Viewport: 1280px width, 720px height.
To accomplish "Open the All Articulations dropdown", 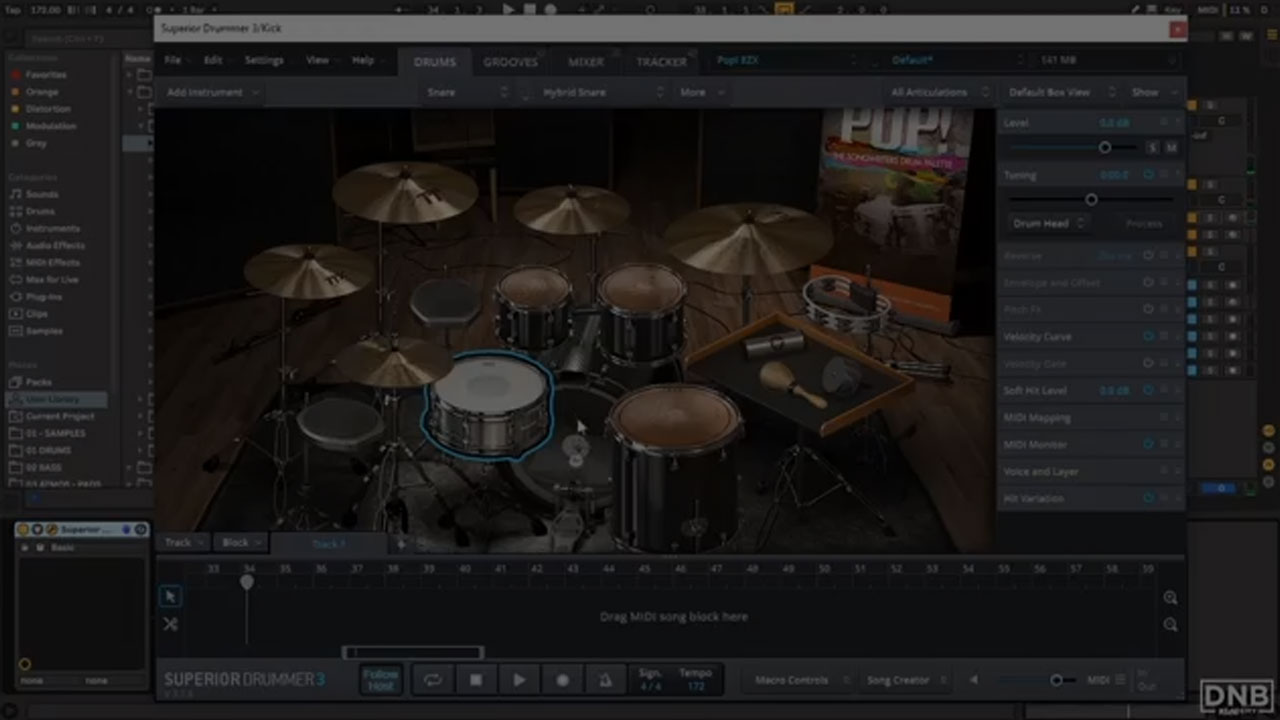I will coord(939,92).
